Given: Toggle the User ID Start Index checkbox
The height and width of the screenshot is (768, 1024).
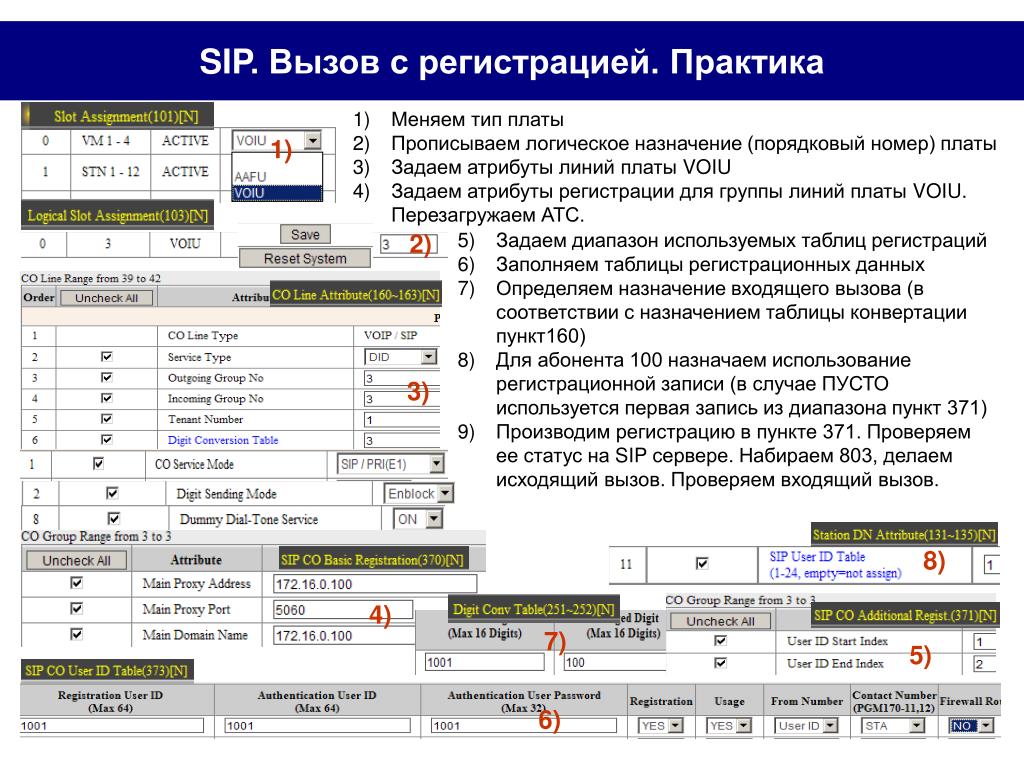Looking at the screenshot, I should point(720,641).
